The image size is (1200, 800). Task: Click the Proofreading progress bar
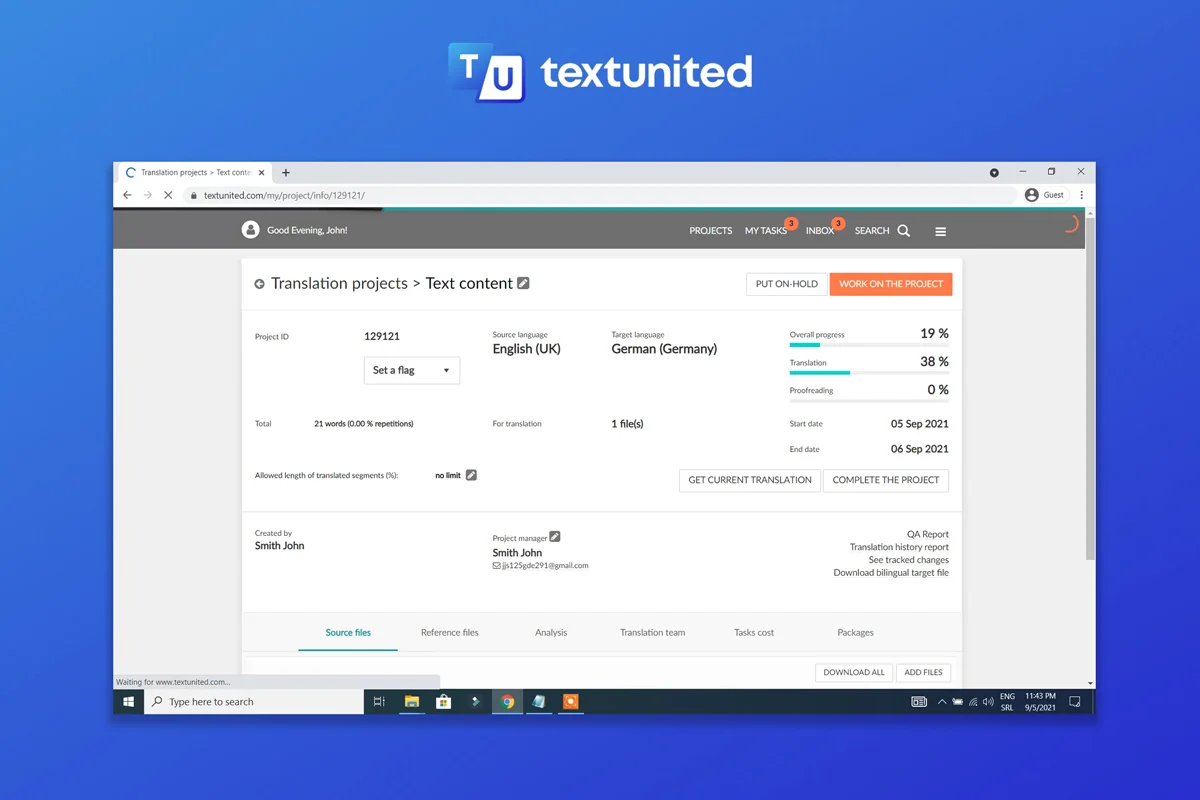(x=869, y=401)
